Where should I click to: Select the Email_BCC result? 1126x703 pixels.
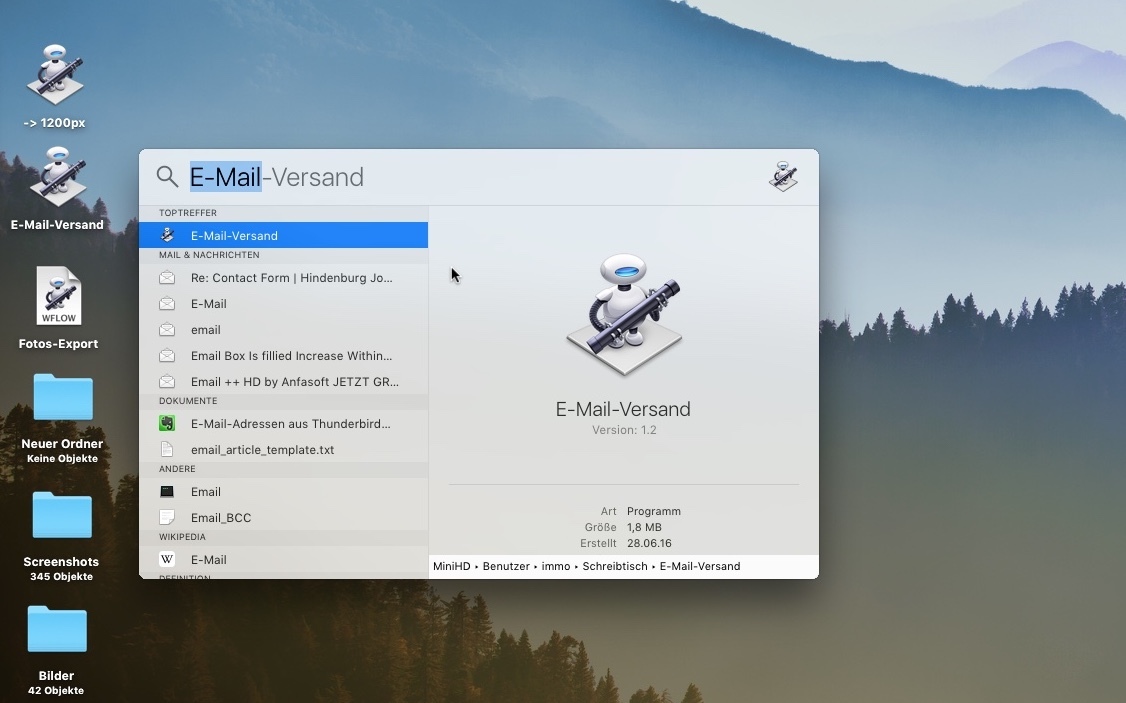[x=284, y=518]
